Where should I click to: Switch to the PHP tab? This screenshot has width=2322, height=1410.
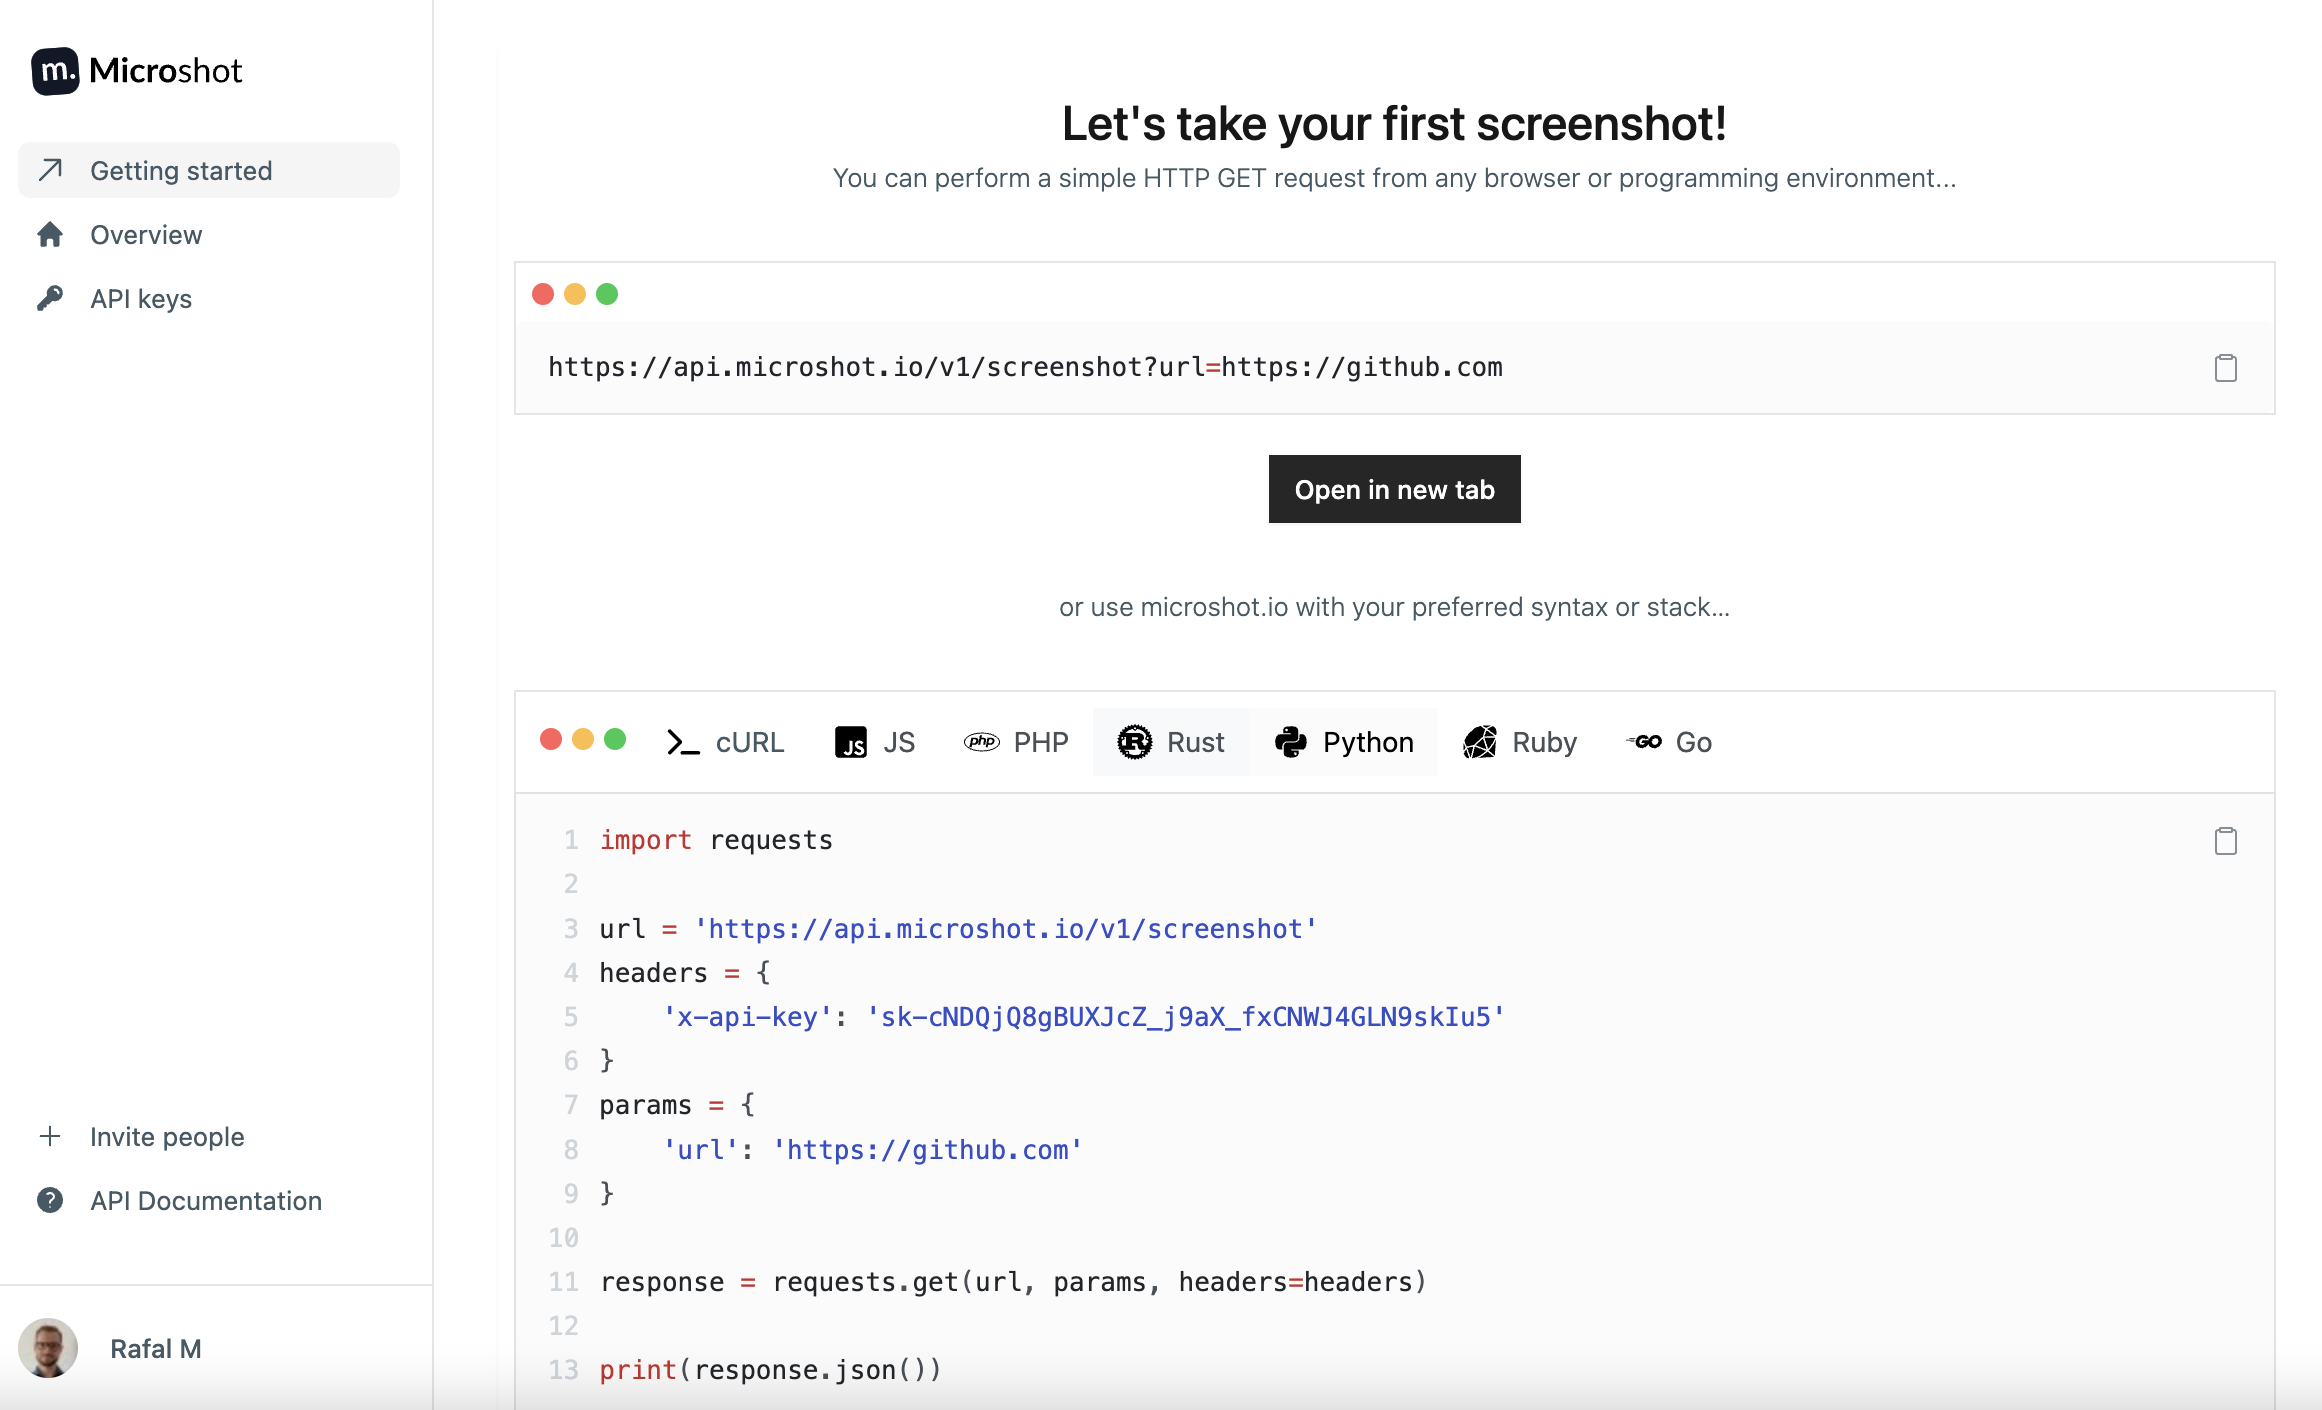pyautogui.click(x=1016, y=742)
